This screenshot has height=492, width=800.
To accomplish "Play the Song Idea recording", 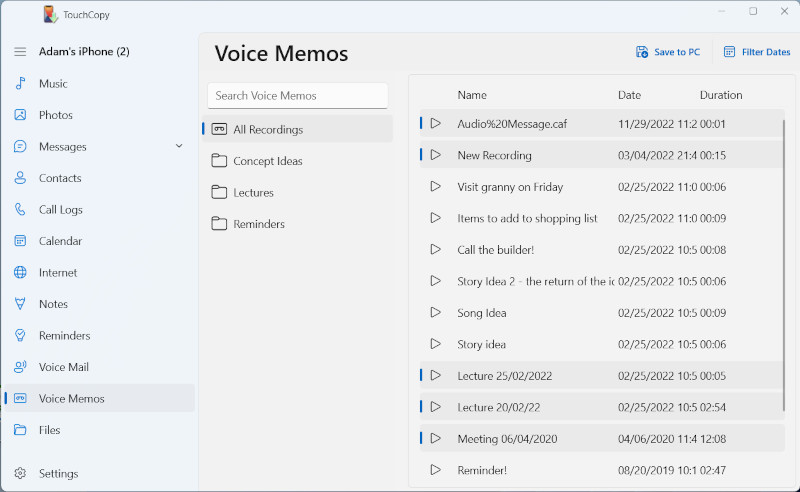I will pos(435,313).
